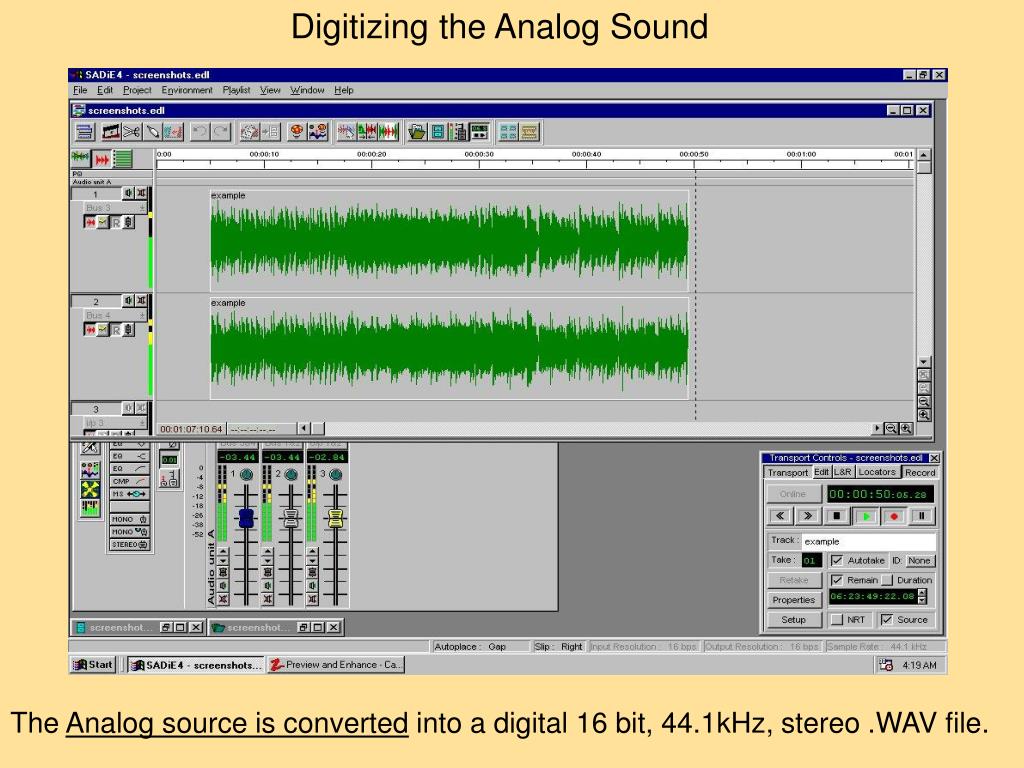The width and height of the screenshot is (1024, 768).
Task: Click the stacked playlist icon at toolbar start
Action: [x=84, y=132]
